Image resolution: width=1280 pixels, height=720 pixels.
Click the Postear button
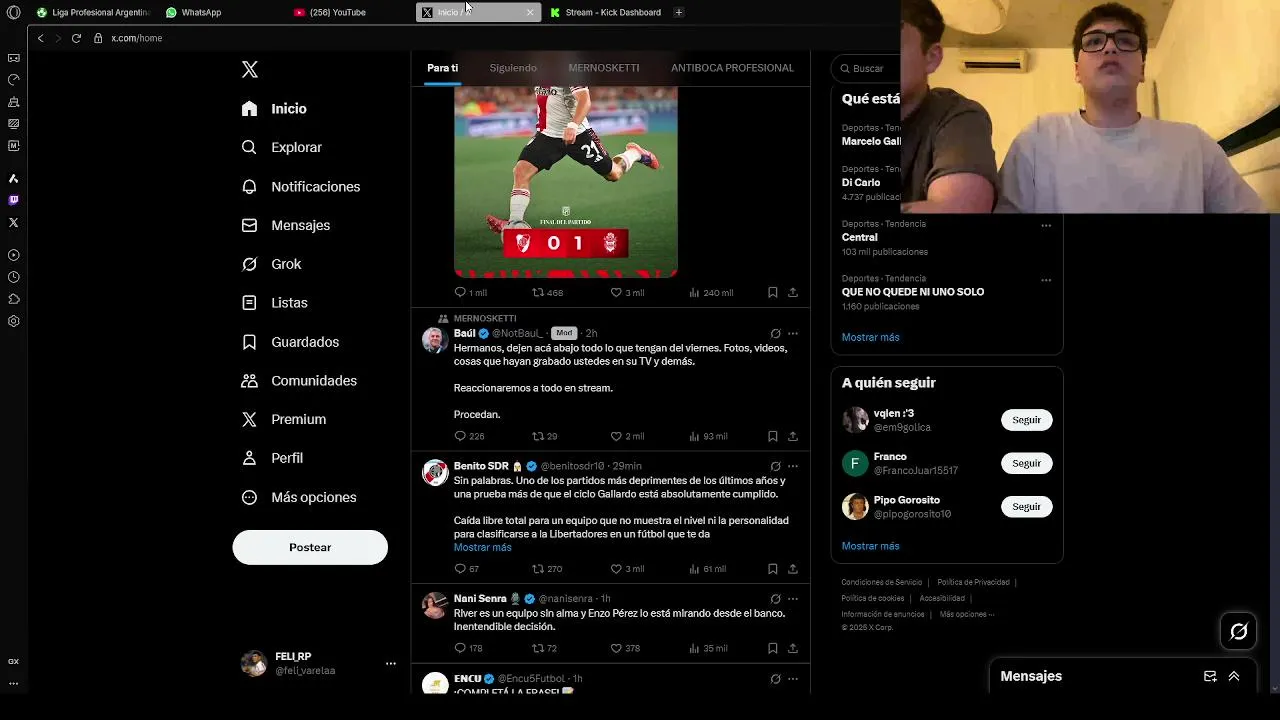tap(310, 547)
